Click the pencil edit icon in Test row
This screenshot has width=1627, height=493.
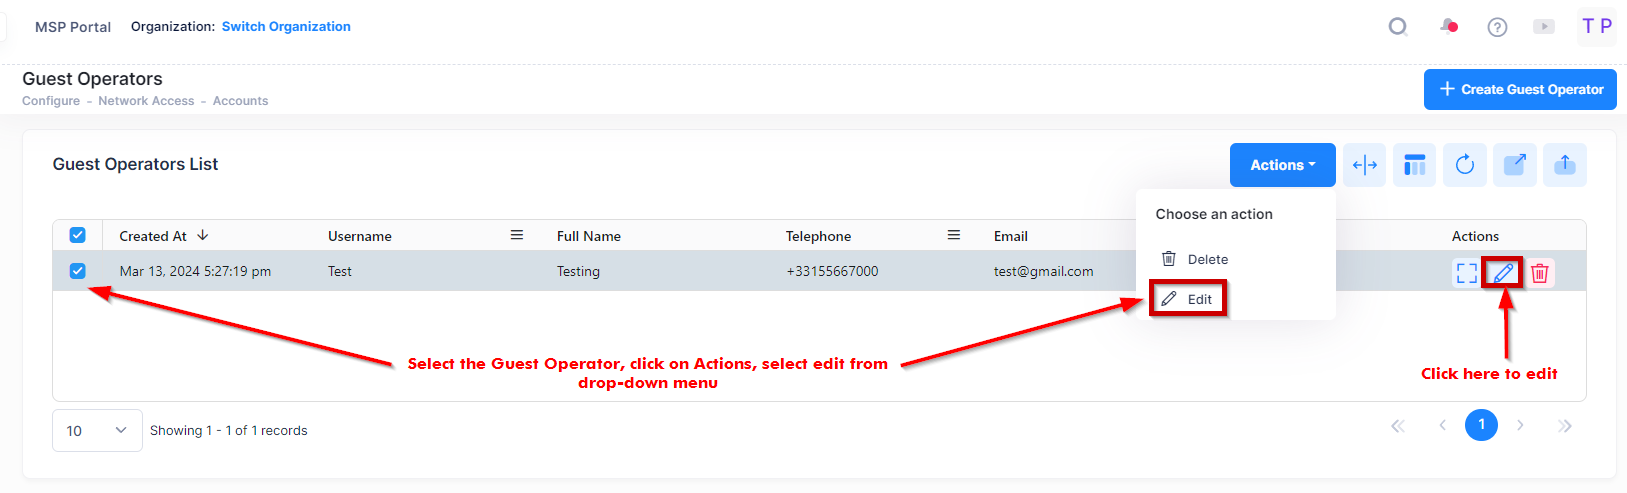tap(1503, 273)
